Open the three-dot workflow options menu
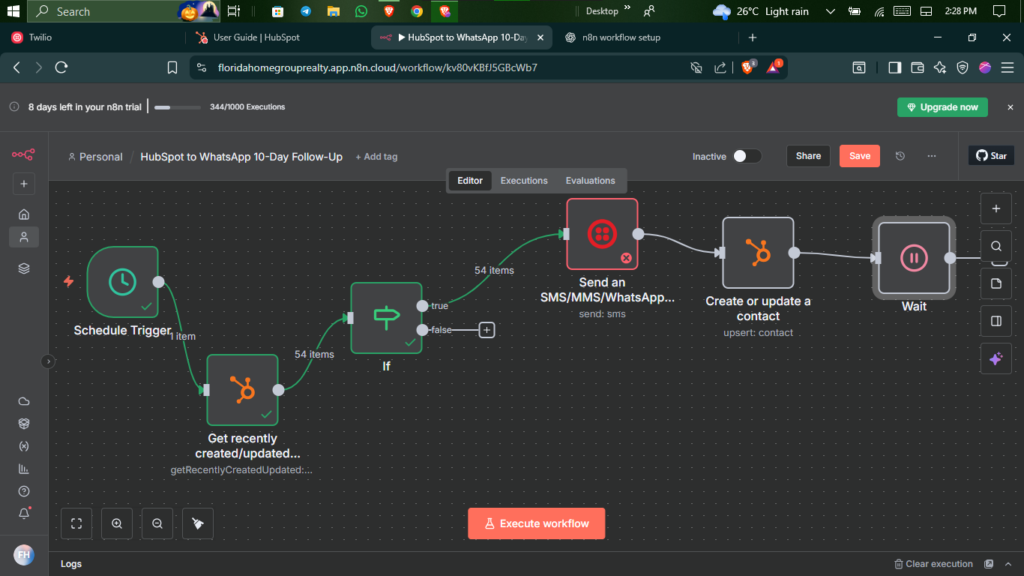The image size is (1024, 576). point(932,156)
